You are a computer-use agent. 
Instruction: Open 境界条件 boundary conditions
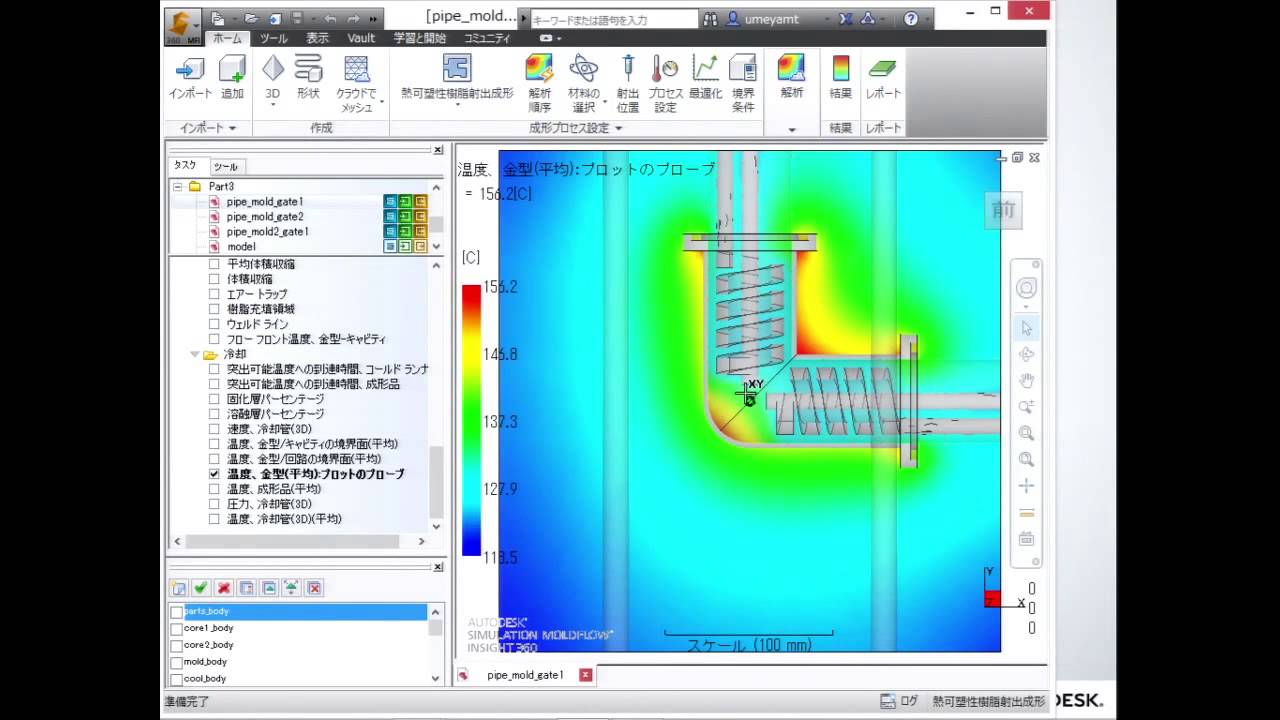click(743, 82)
